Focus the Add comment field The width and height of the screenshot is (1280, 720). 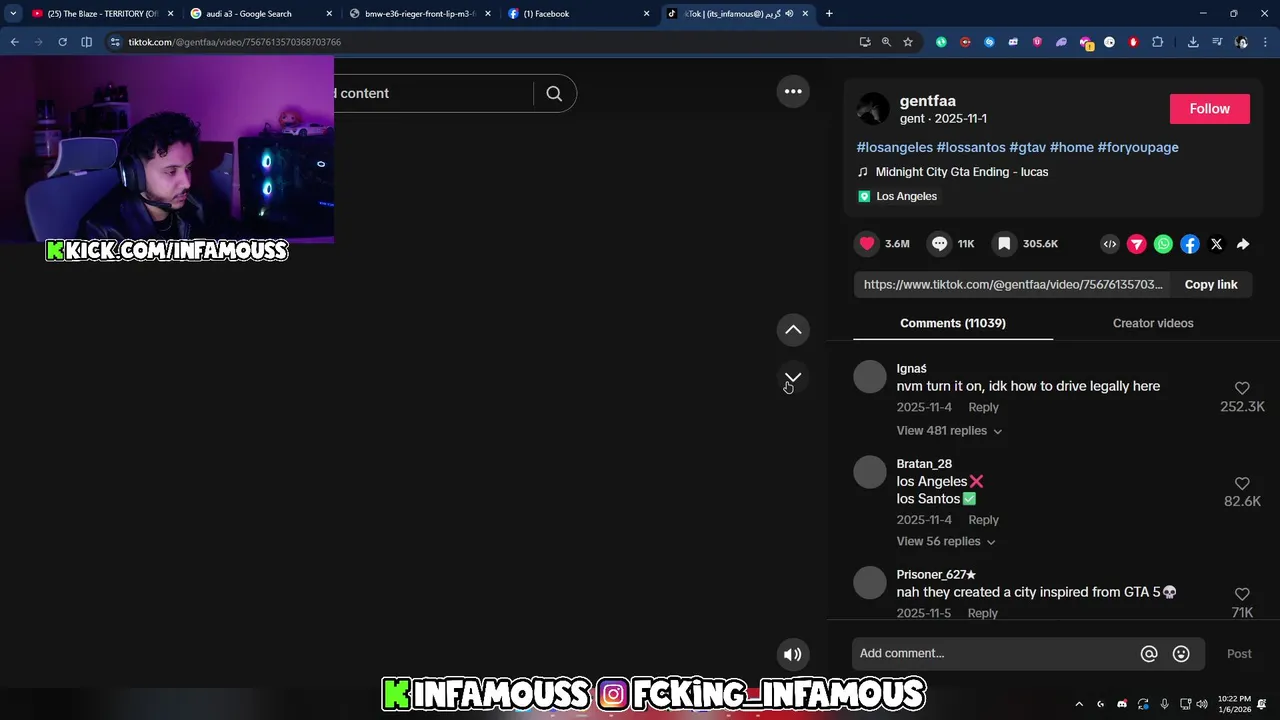pyautogui.click(x=995, y=653)
